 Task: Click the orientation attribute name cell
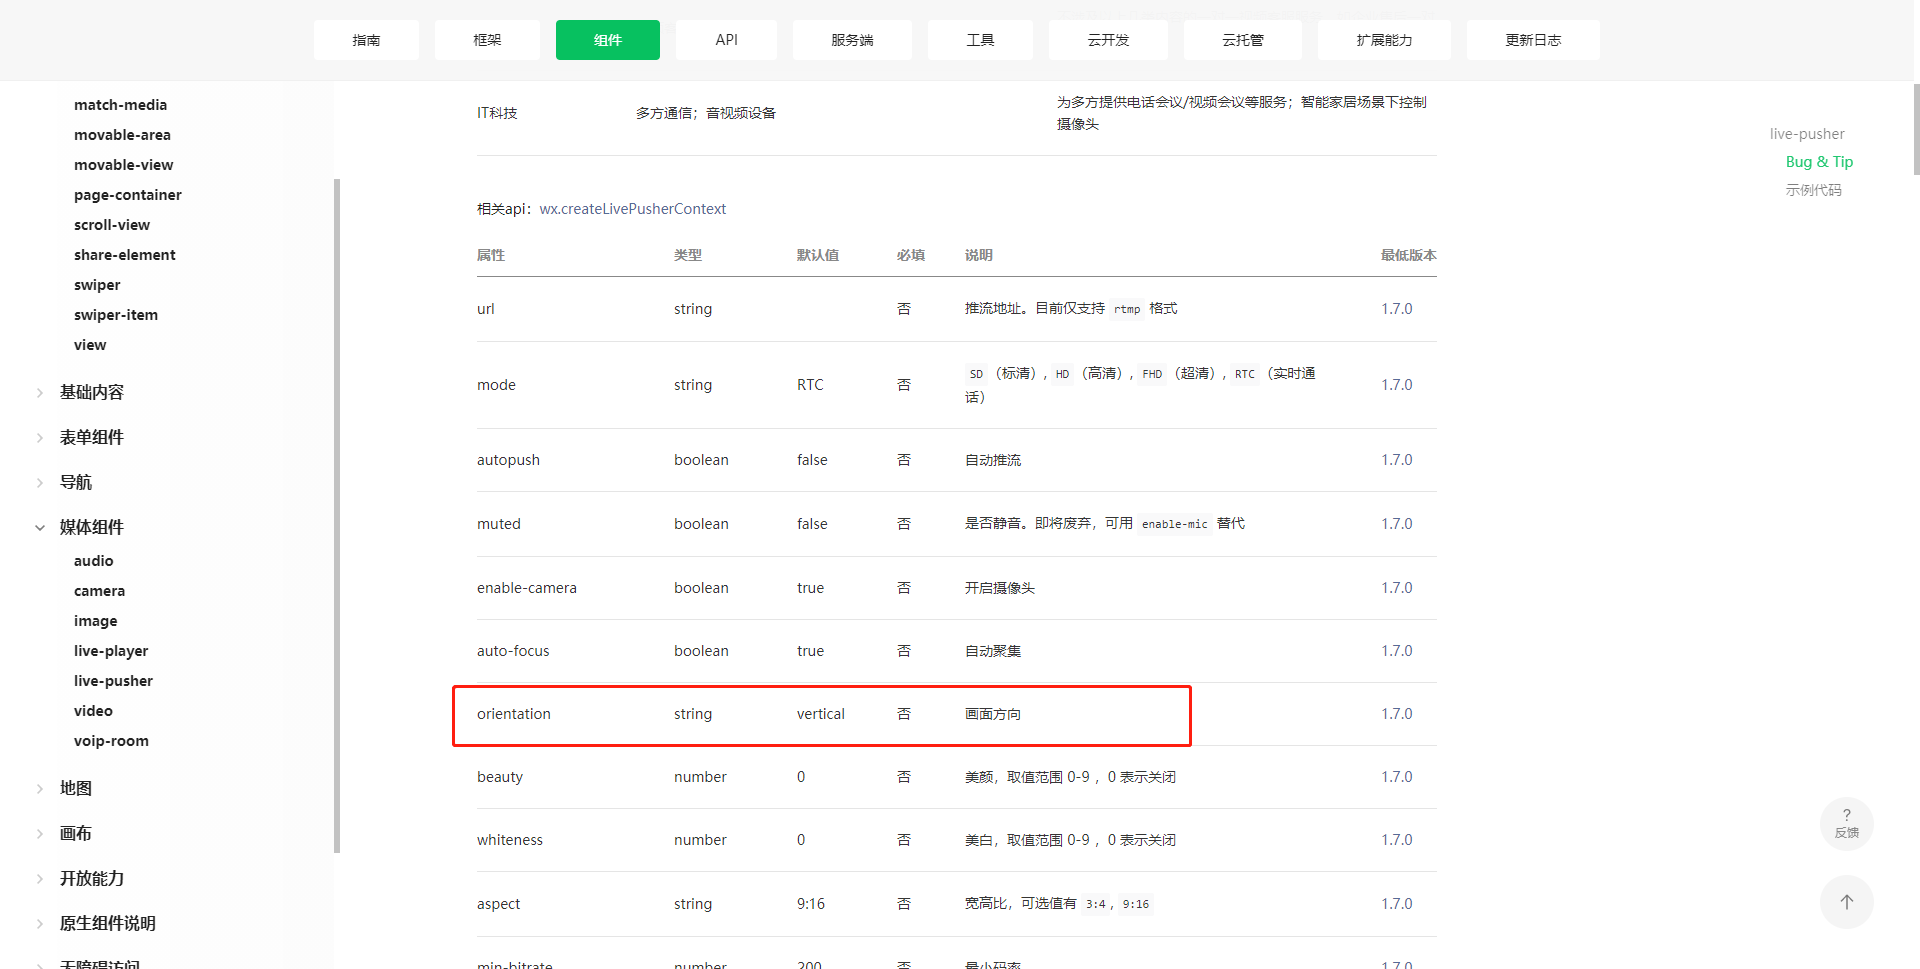click(513, 714)
